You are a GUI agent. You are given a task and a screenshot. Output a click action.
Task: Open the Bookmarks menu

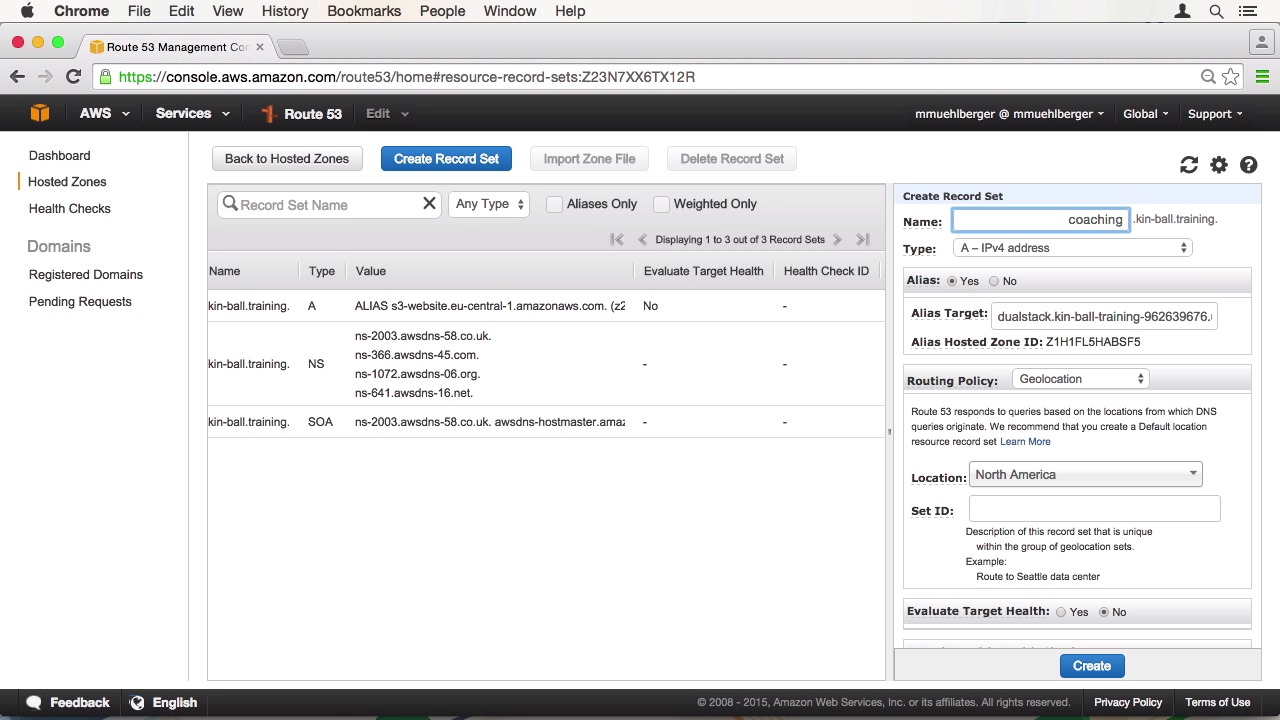(364, 11)
